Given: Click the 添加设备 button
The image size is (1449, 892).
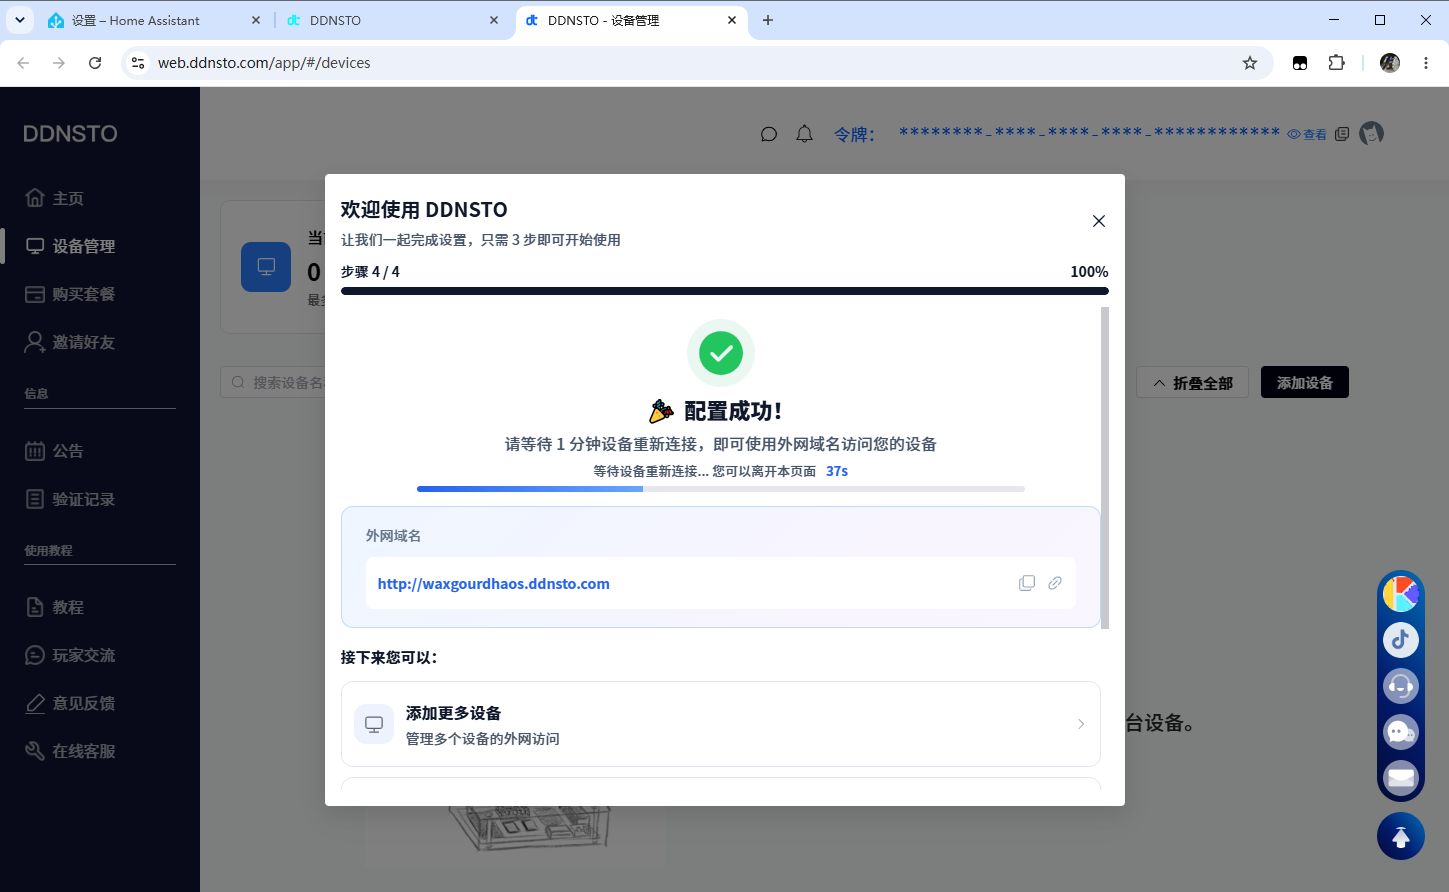Looking at the screenshot, I should 1304,383.
